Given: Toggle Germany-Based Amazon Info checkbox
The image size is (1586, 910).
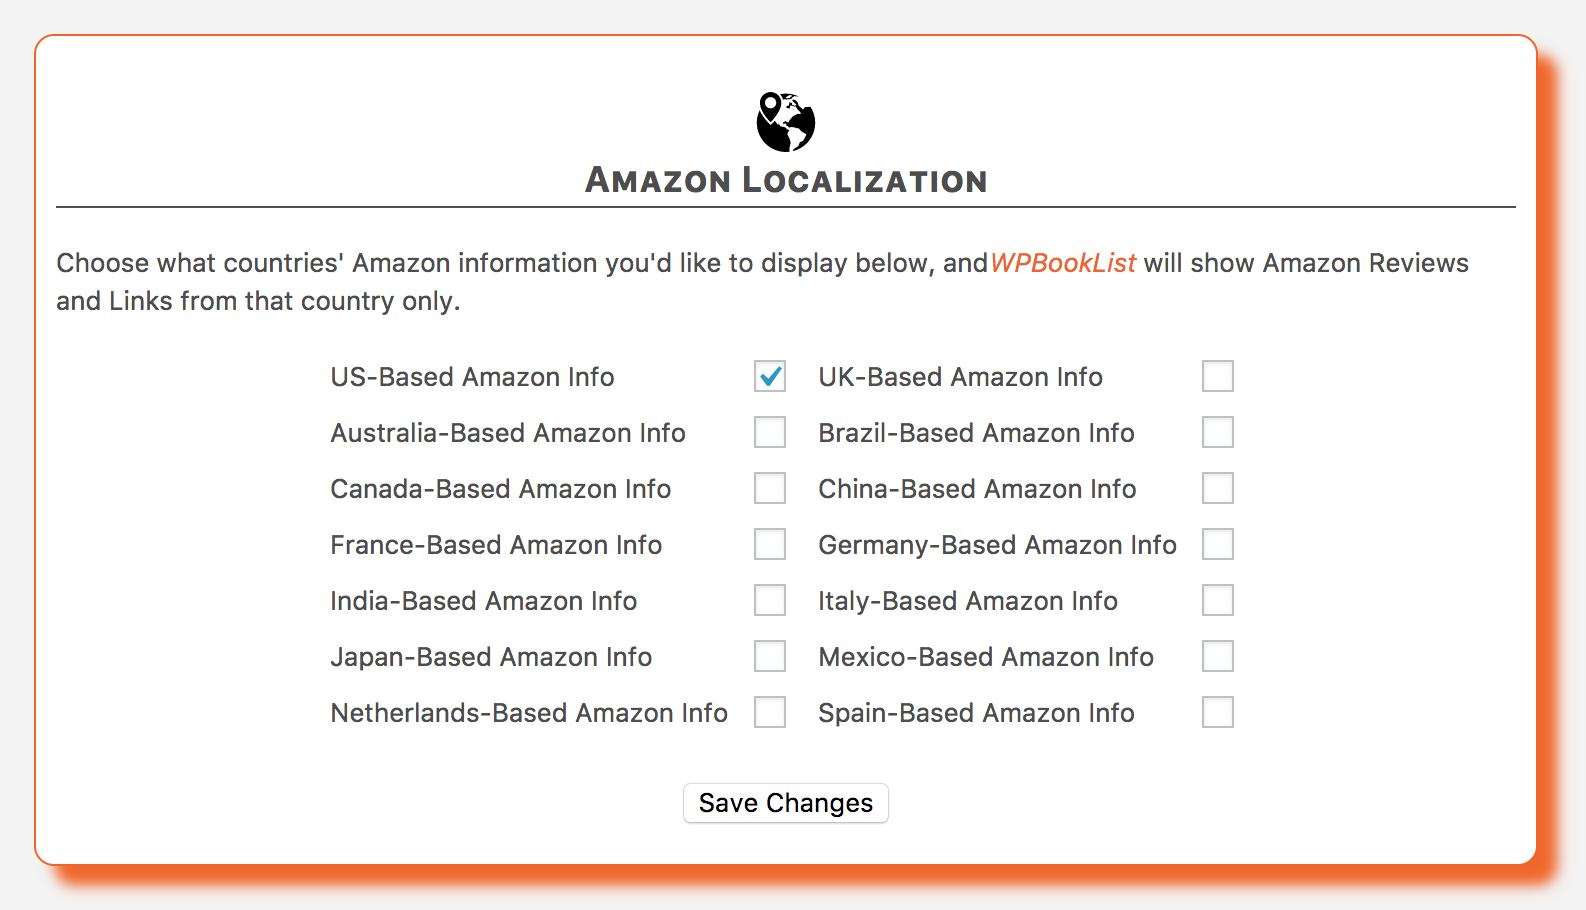Looking at the screenshot, I should 1217,545.
